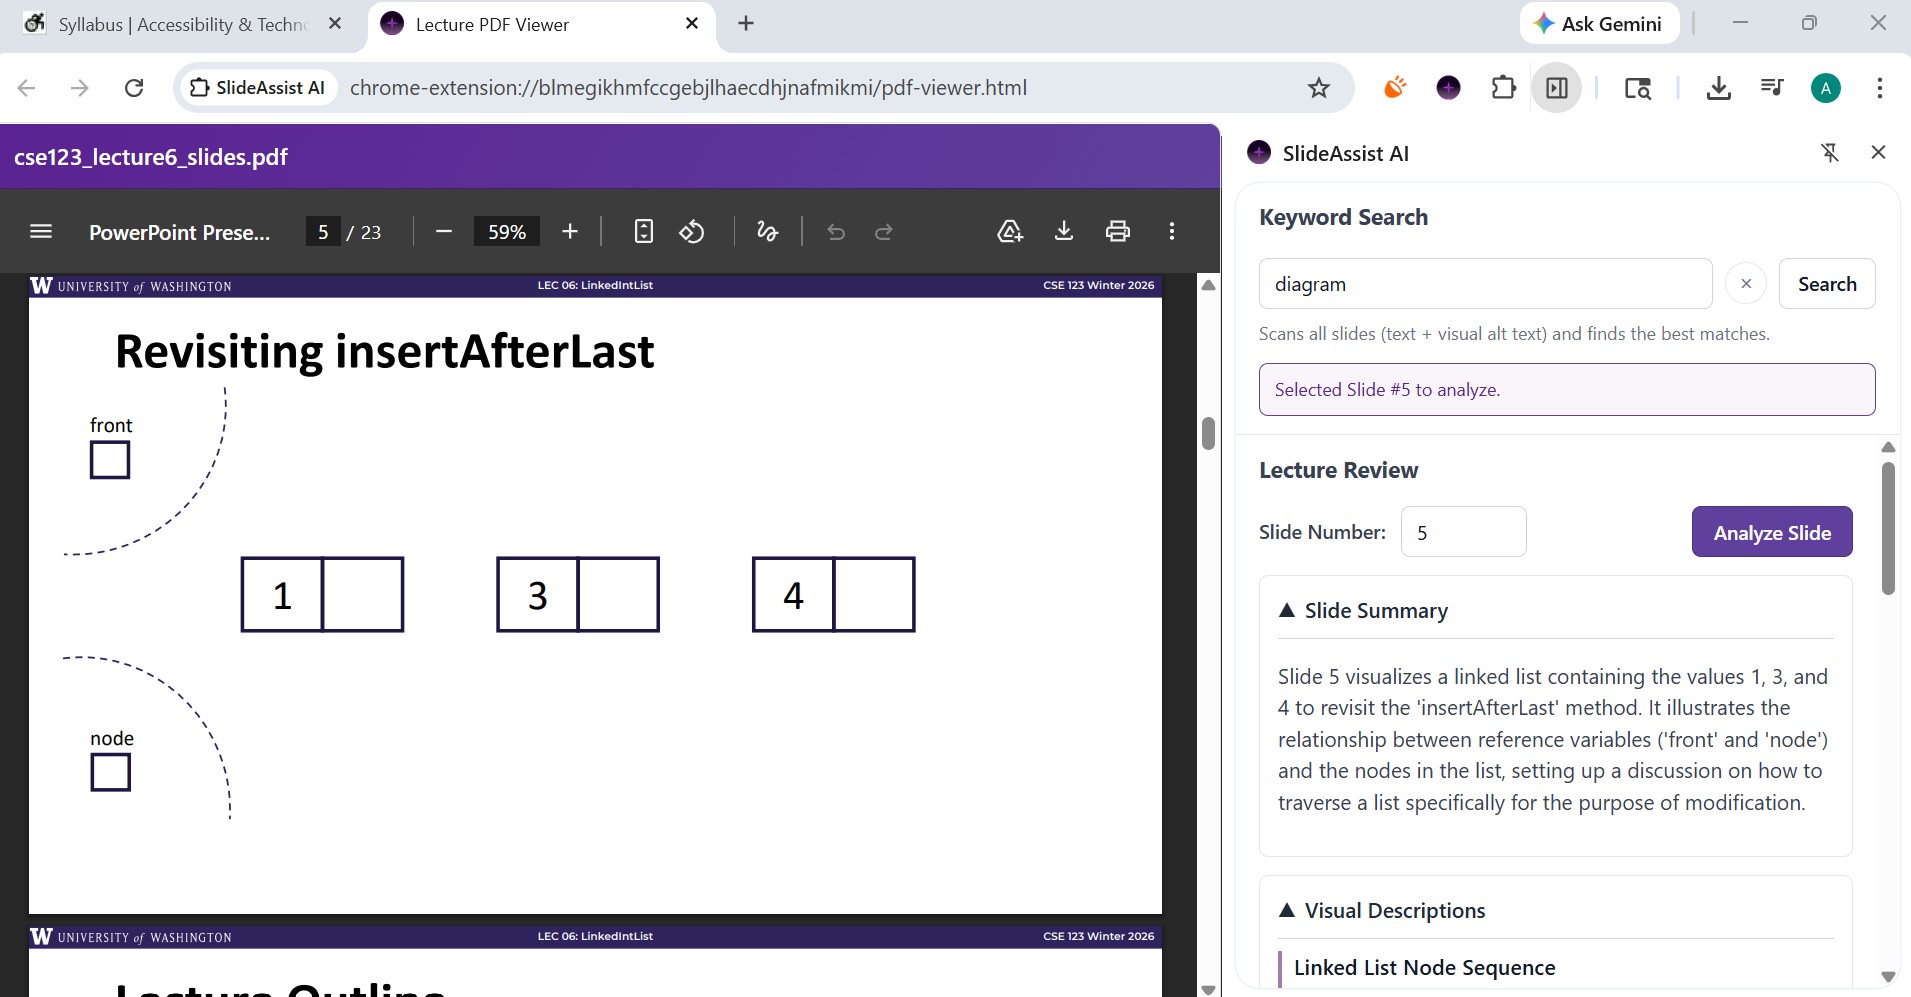
Task: Collapse the Slide Summary section
Action: [x=1286, y=610]
